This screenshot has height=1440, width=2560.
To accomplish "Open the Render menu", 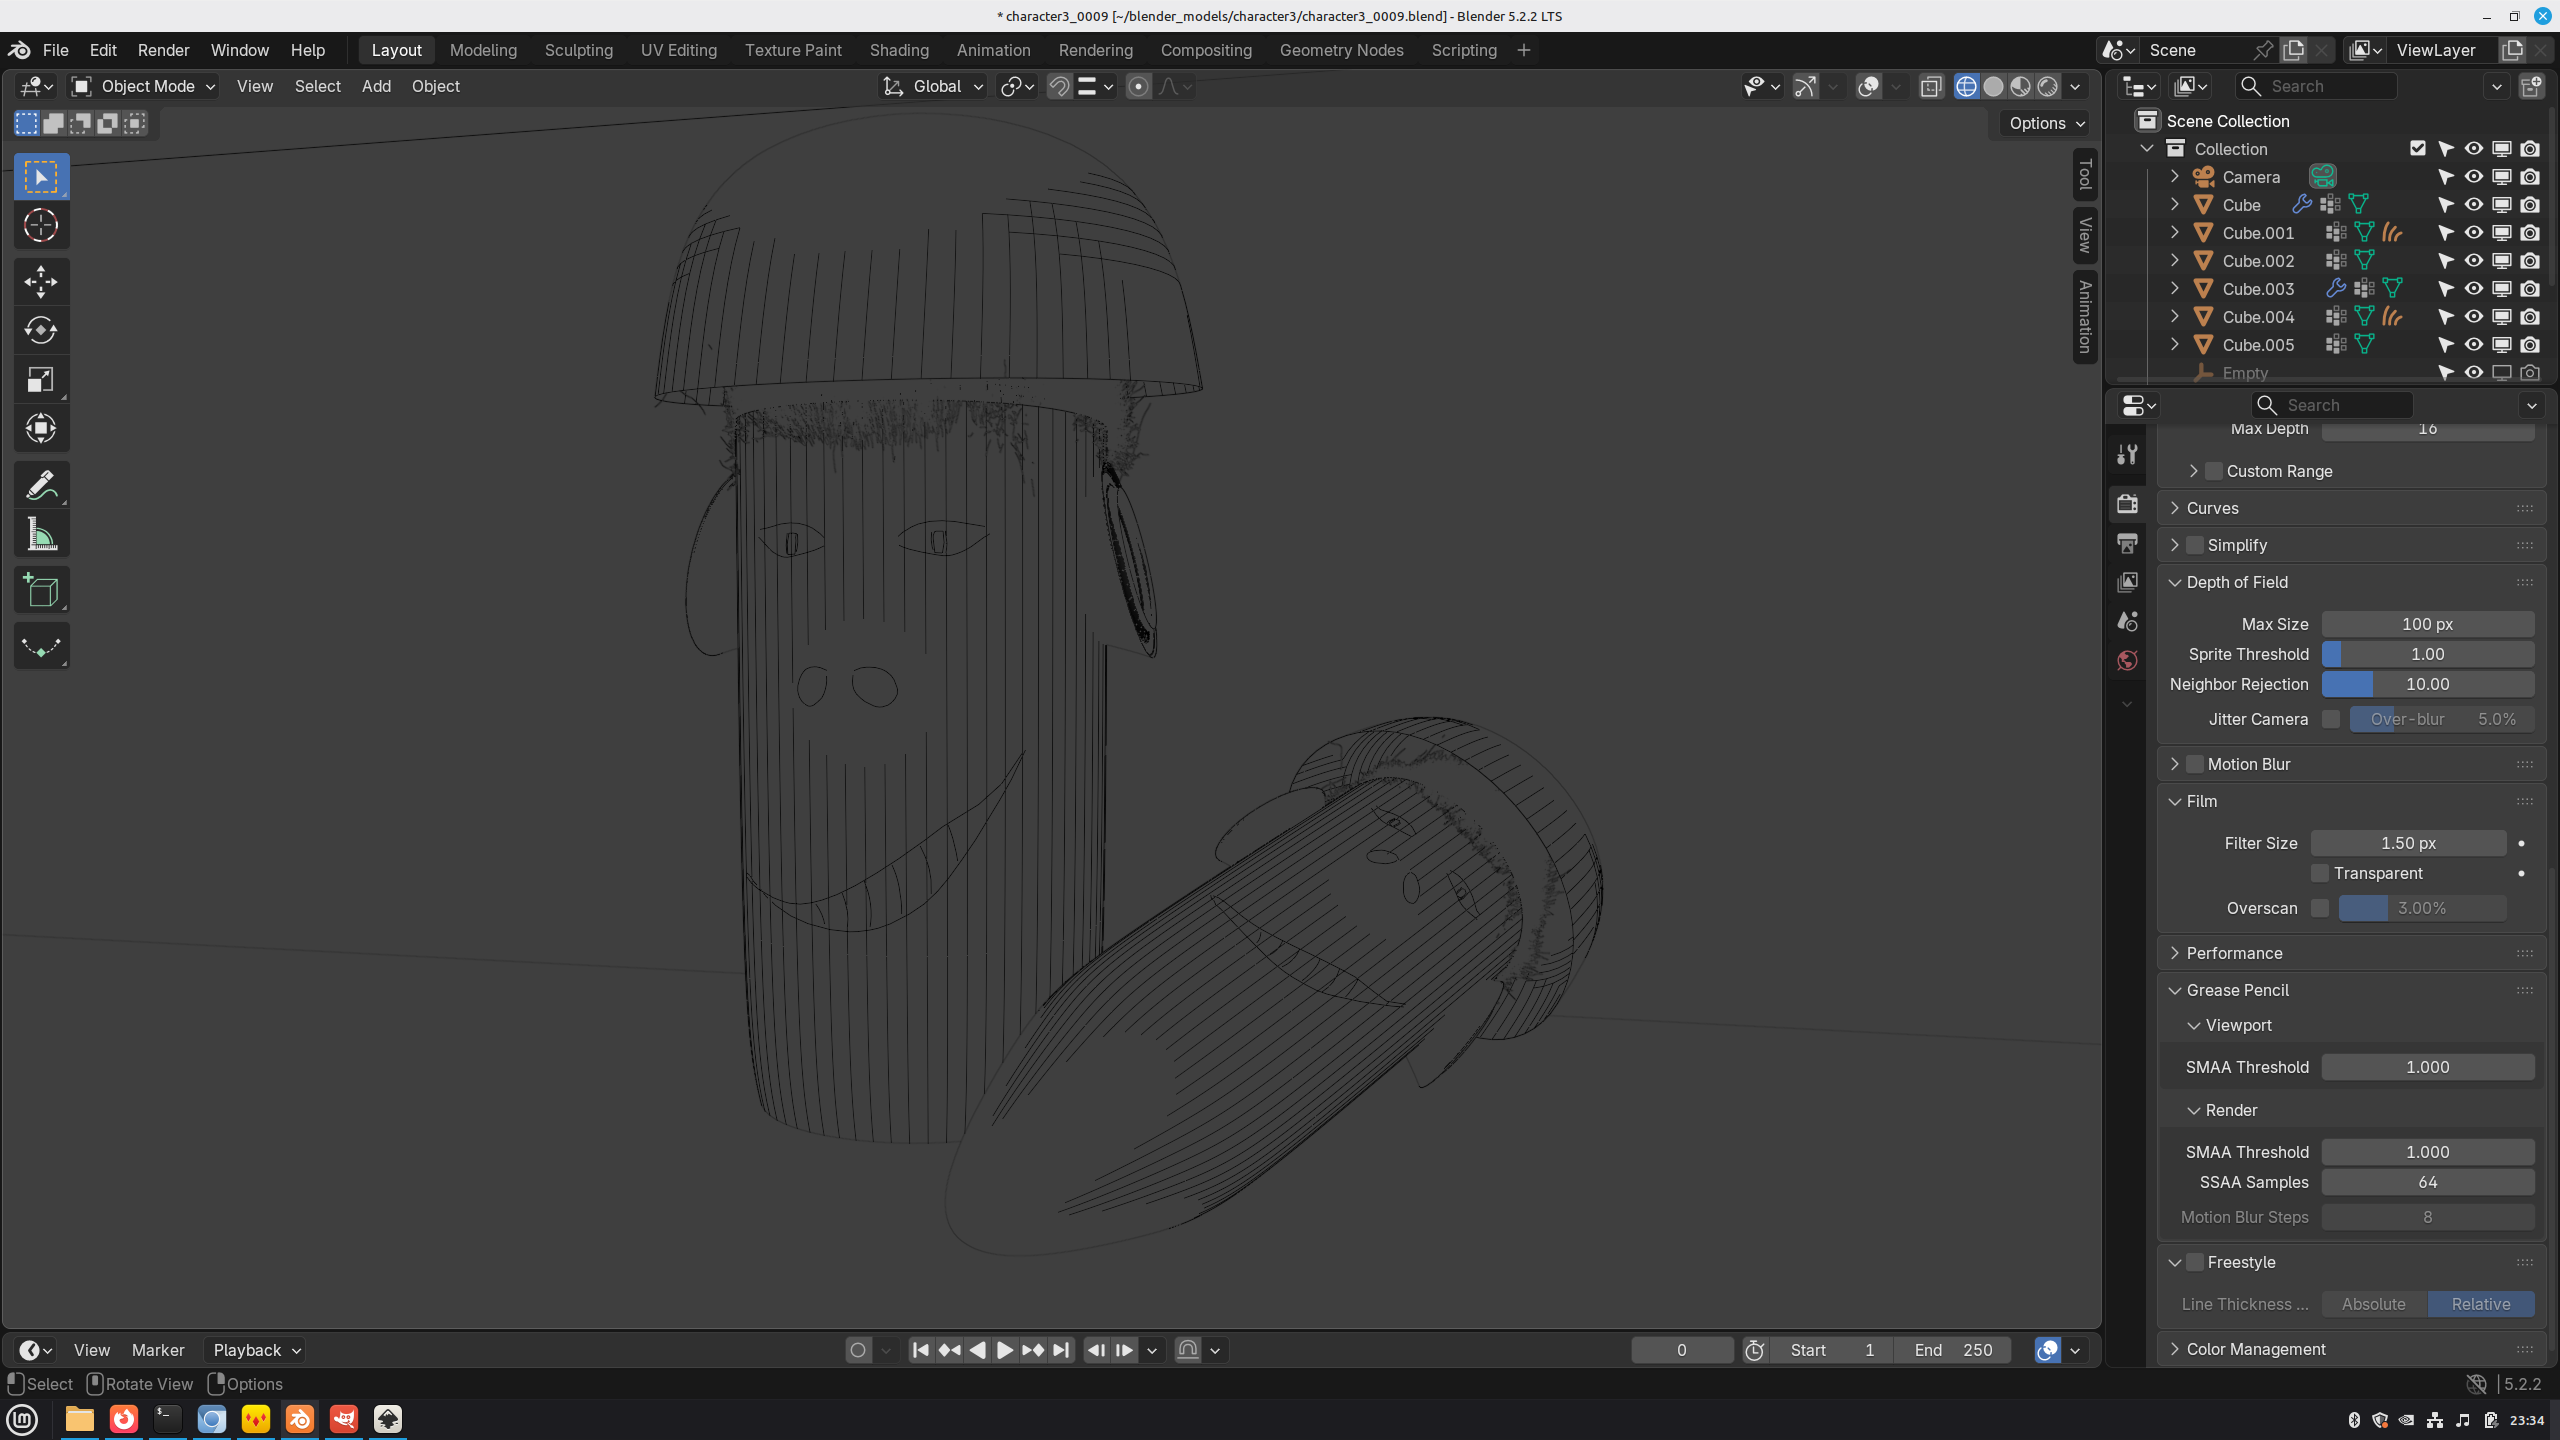I will pyautogui.click(x=163, y=50).
